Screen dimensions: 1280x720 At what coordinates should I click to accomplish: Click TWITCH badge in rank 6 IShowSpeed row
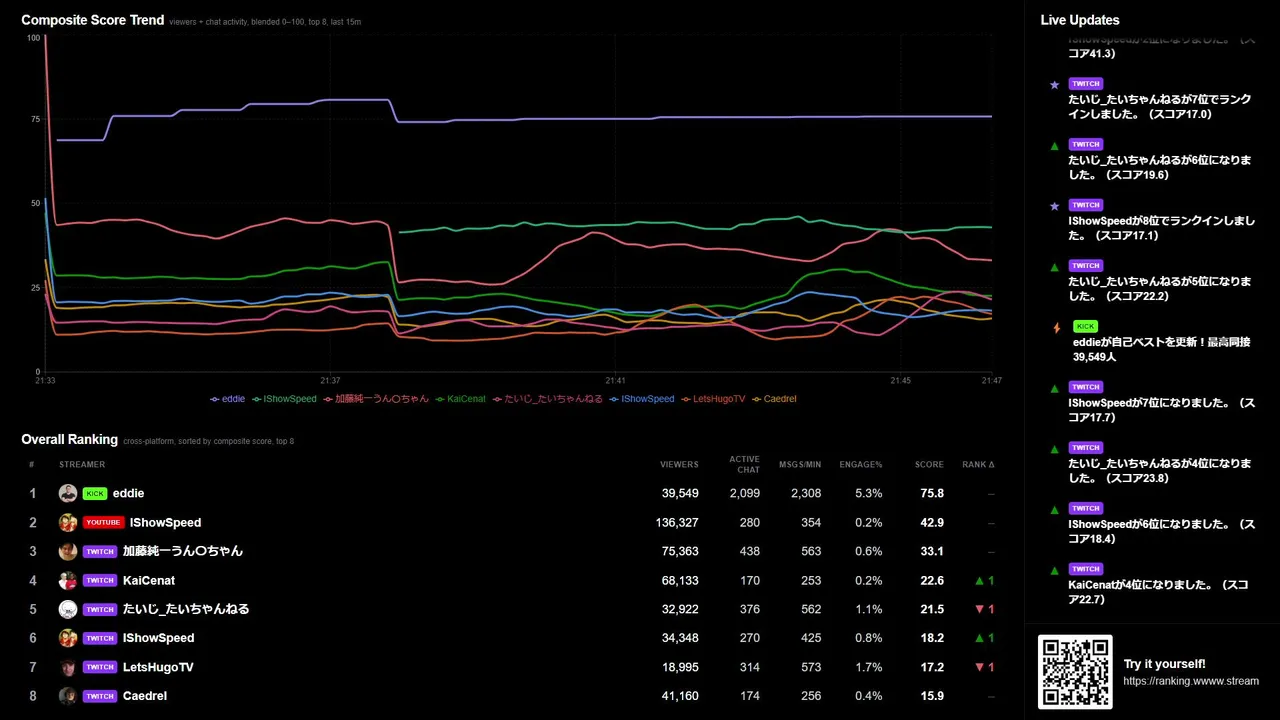[100, 638]
